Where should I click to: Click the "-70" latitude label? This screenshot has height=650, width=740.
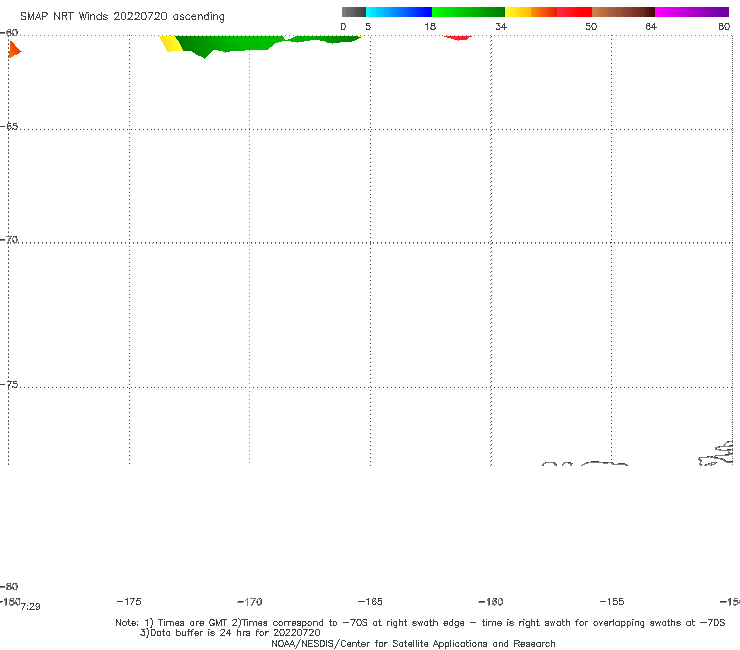[9, 240]
